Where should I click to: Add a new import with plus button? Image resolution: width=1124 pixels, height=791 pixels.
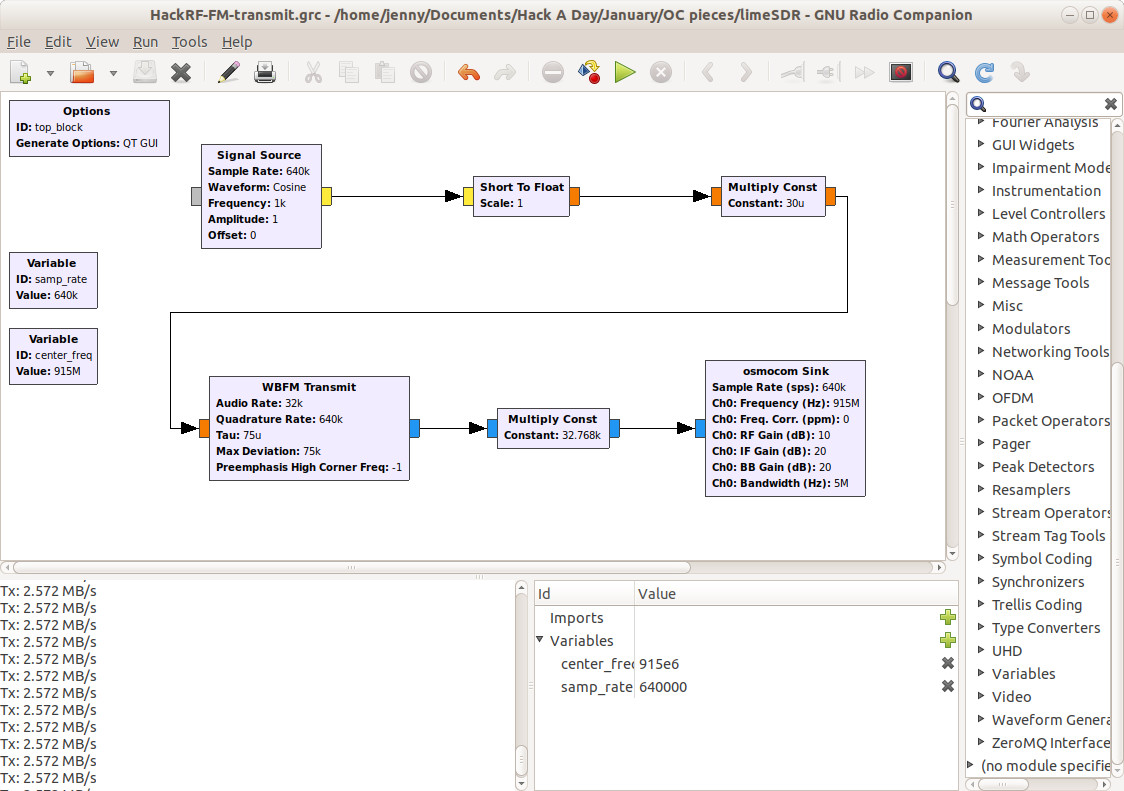[x=947, y=618]
